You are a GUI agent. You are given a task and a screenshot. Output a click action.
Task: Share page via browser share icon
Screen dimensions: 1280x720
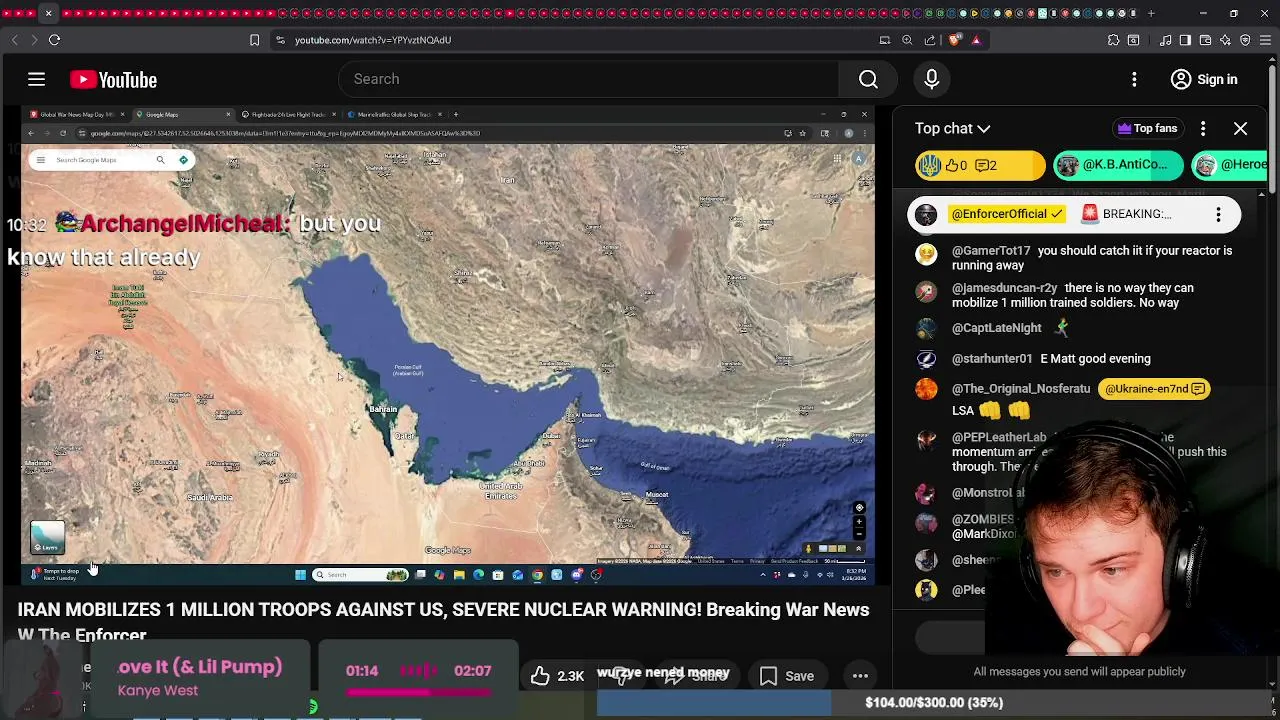coord(930,40)
